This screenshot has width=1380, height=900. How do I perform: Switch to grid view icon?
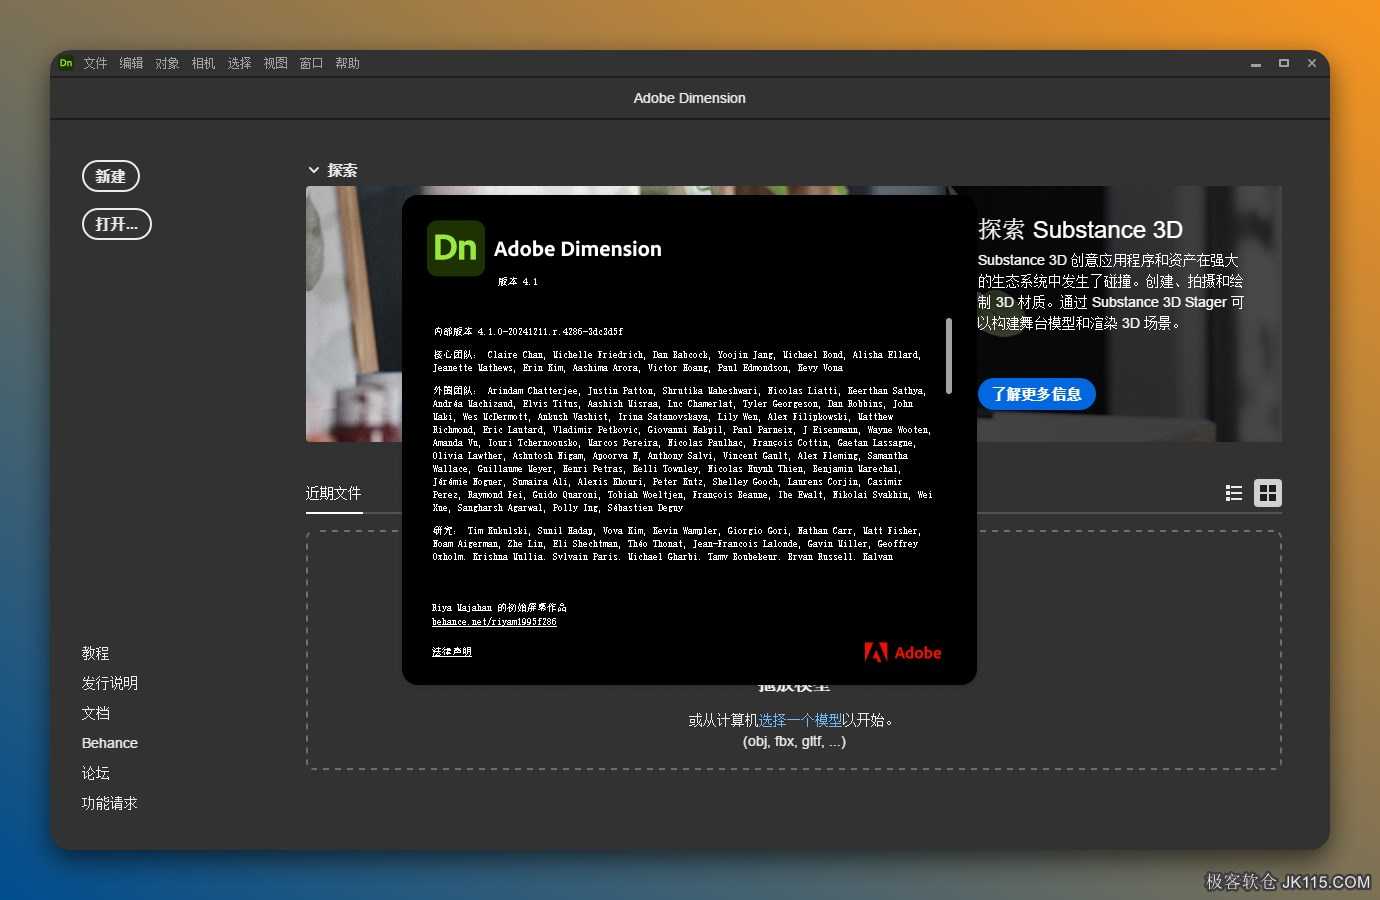(1268, 493)
